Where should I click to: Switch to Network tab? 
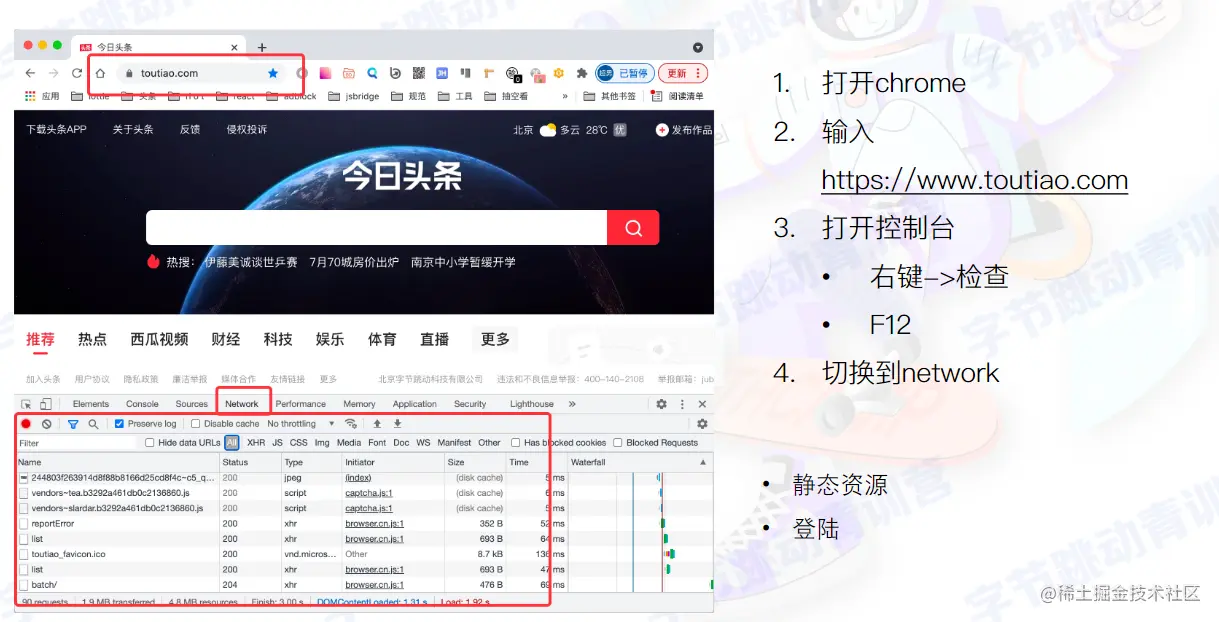pos(242,404)
